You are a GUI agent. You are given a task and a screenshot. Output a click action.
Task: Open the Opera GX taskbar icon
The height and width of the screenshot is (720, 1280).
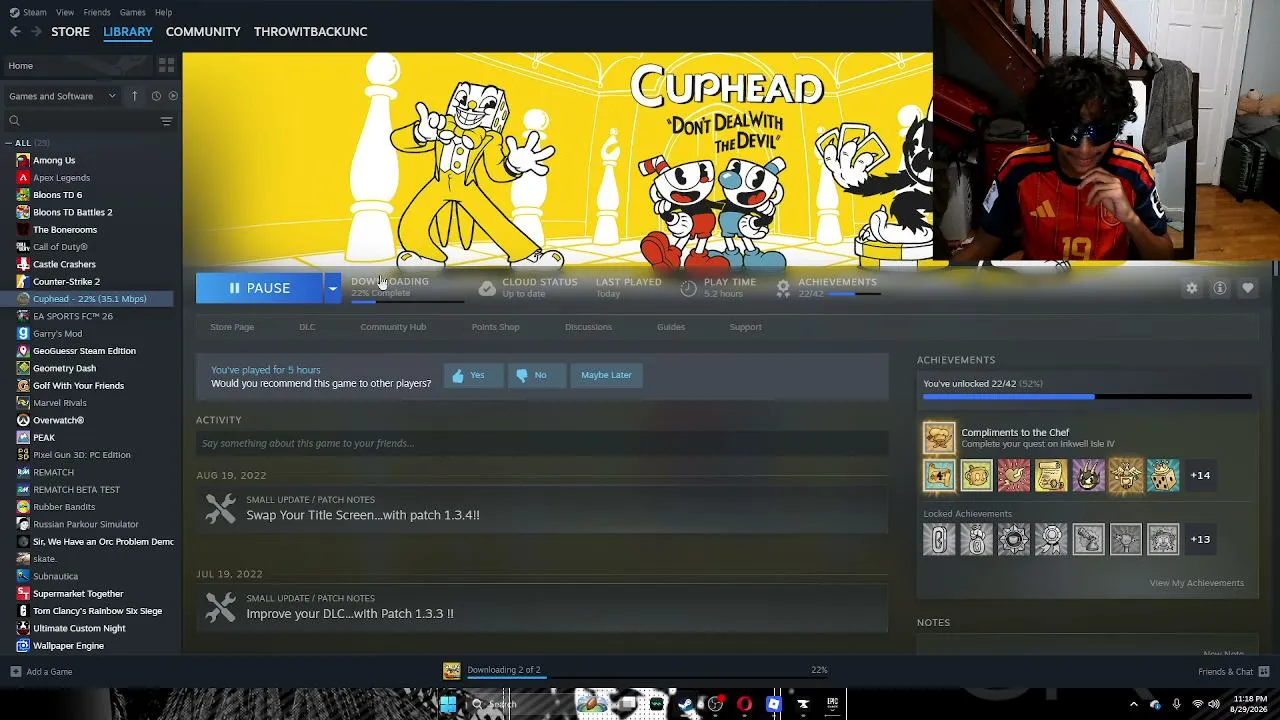[744, 704]
